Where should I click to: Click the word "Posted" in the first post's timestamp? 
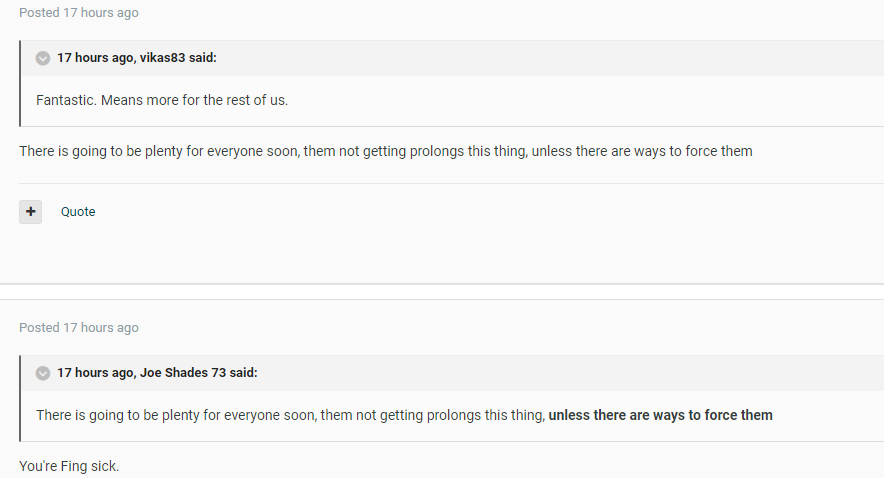39,13
